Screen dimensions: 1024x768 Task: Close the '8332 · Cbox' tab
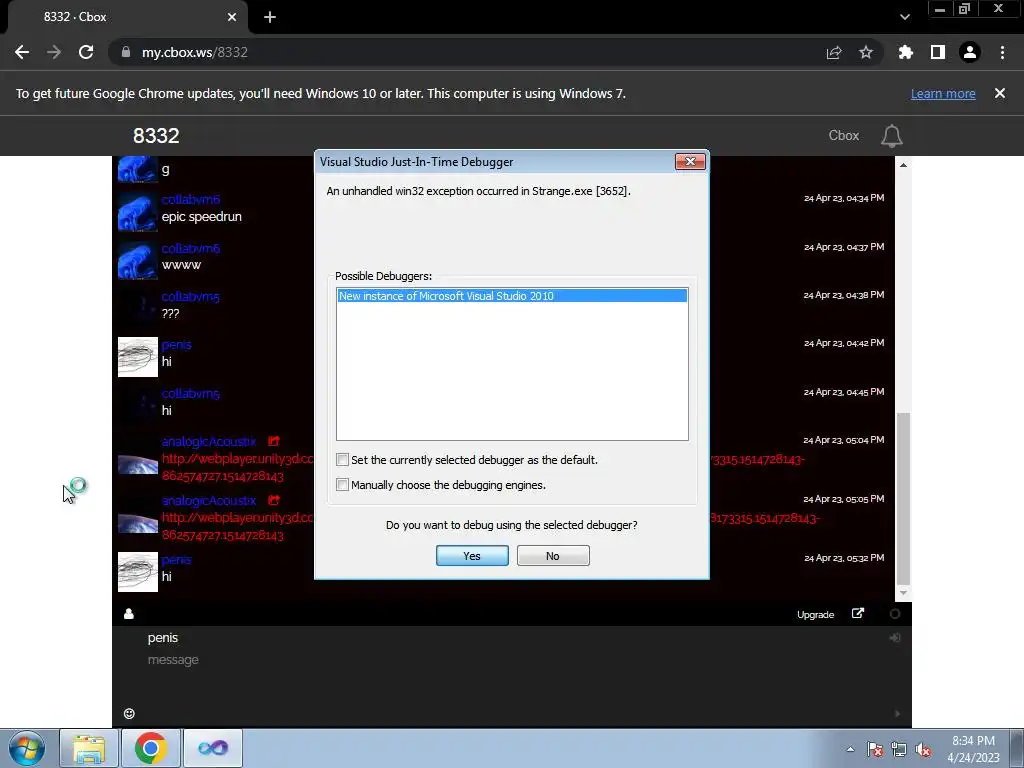tap(232, 17)
